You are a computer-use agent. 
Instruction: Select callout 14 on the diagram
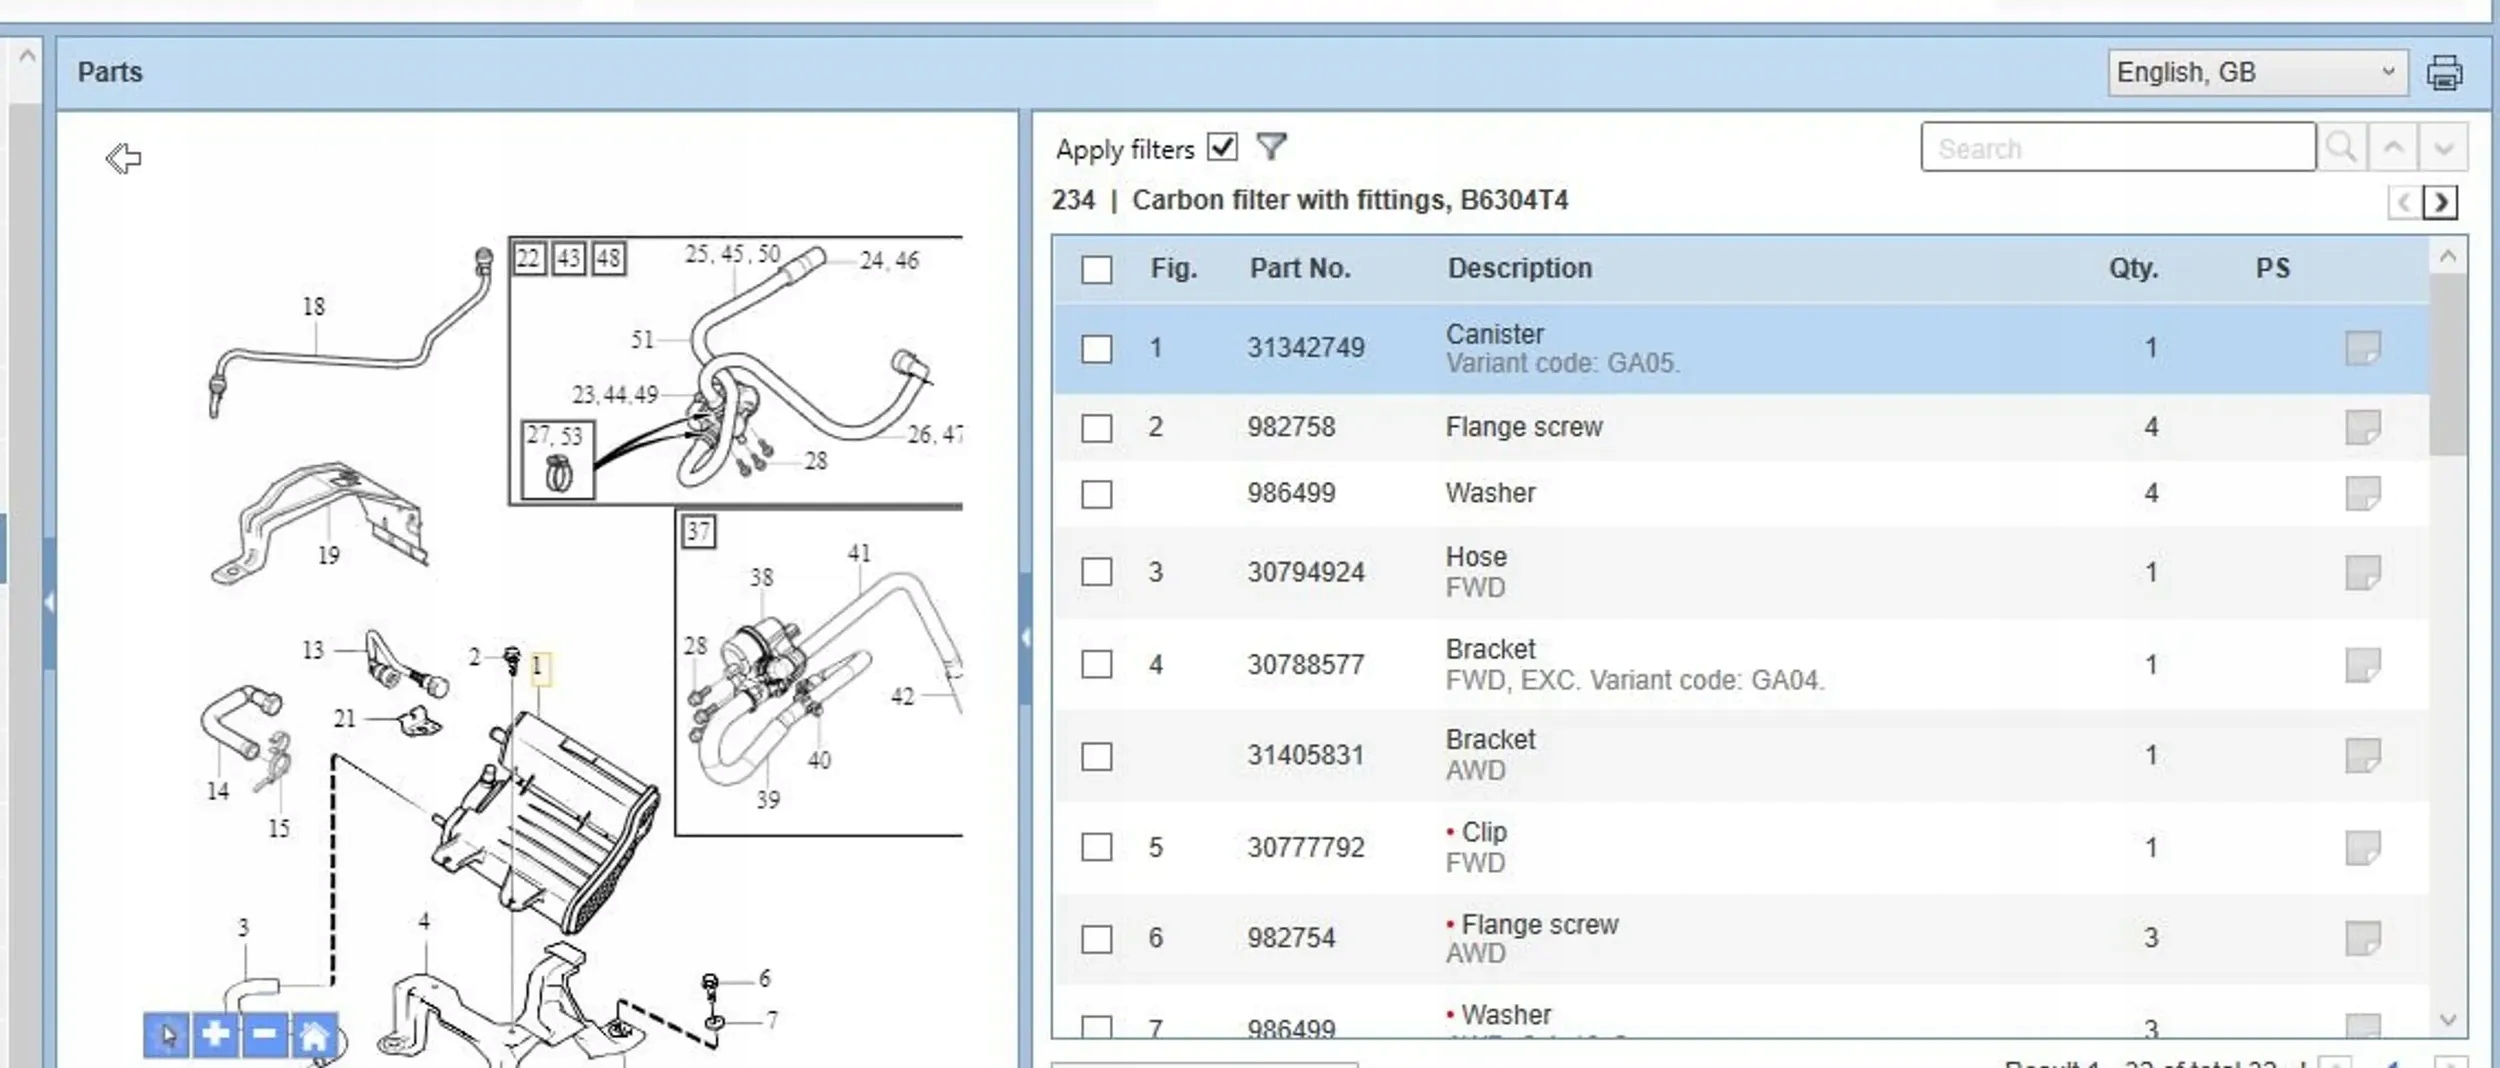tap(218, 792)
